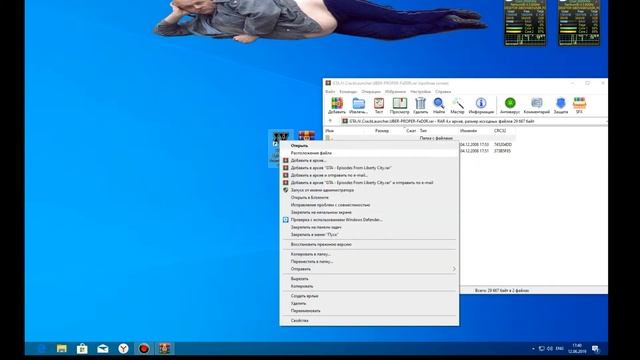640x360 pixels.
Task: Click the red record app taskbar icon
Action: (x=144, y=349)
